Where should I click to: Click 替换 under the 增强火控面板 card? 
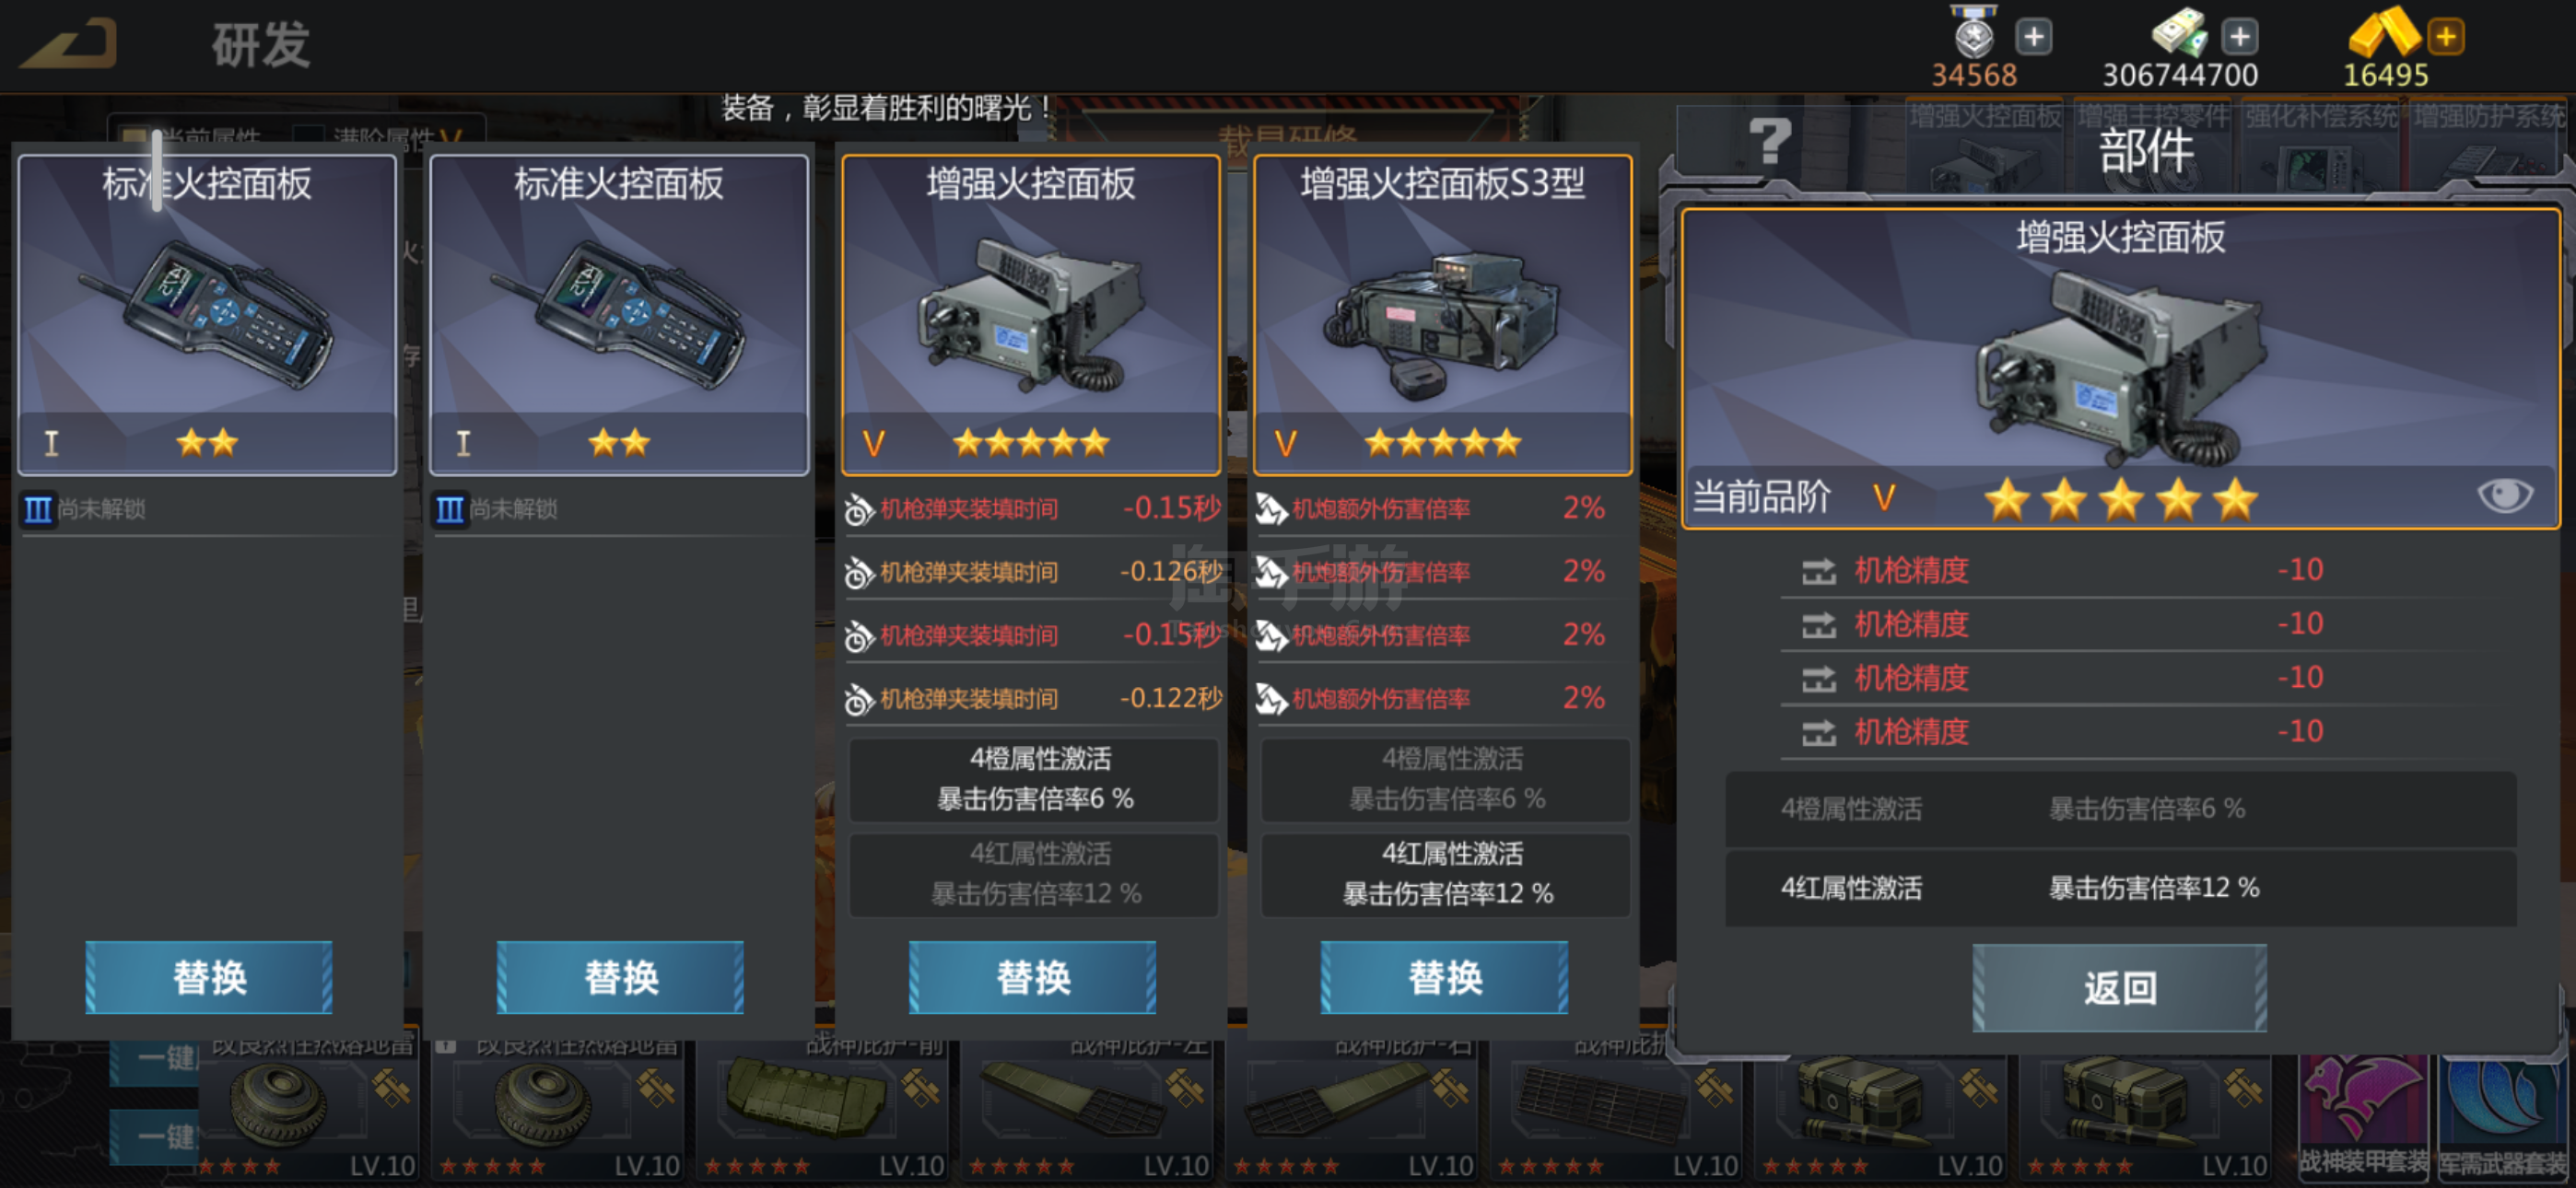1033,977
